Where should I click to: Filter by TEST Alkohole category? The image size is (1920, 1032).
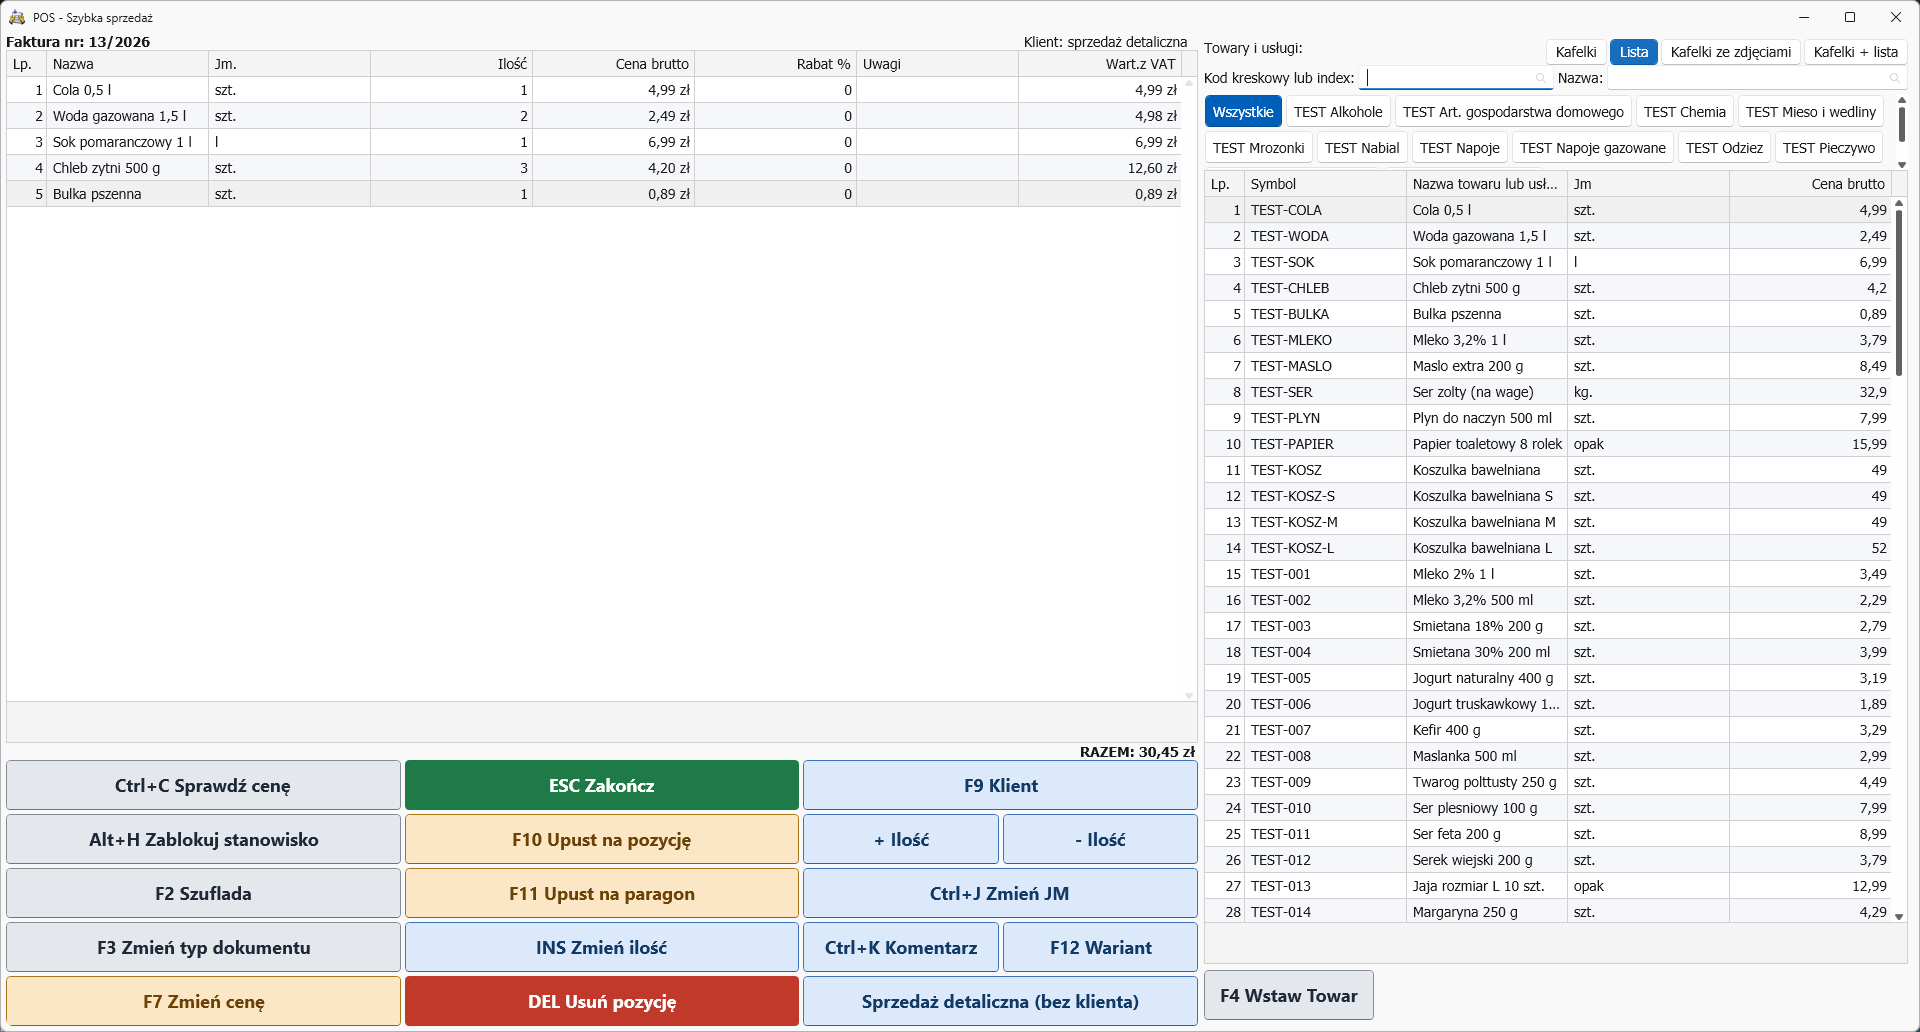(1338, 112)
